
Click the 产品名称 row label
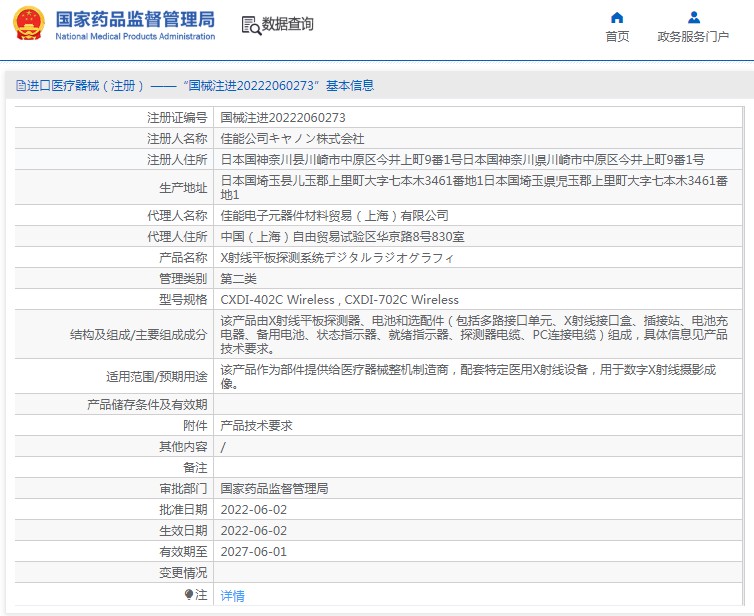(183, 258)
